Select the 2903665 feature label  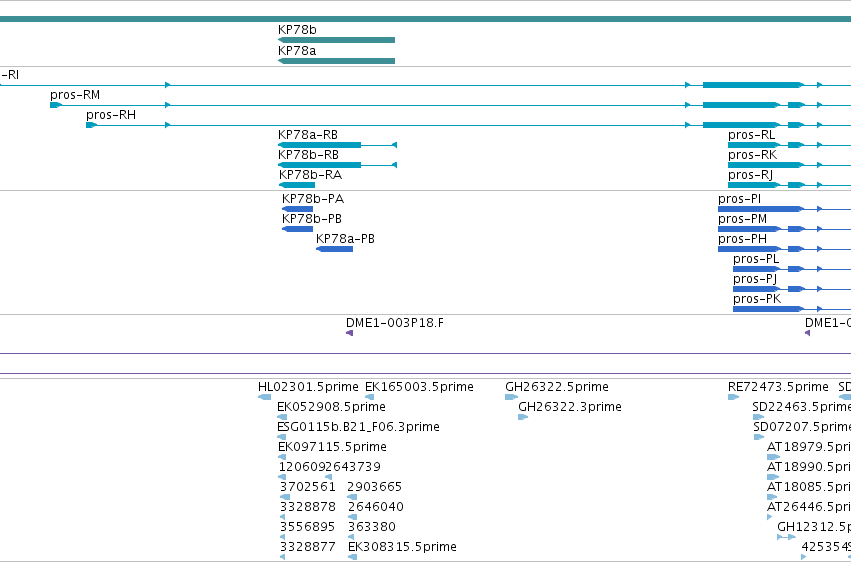click(374, 487)
